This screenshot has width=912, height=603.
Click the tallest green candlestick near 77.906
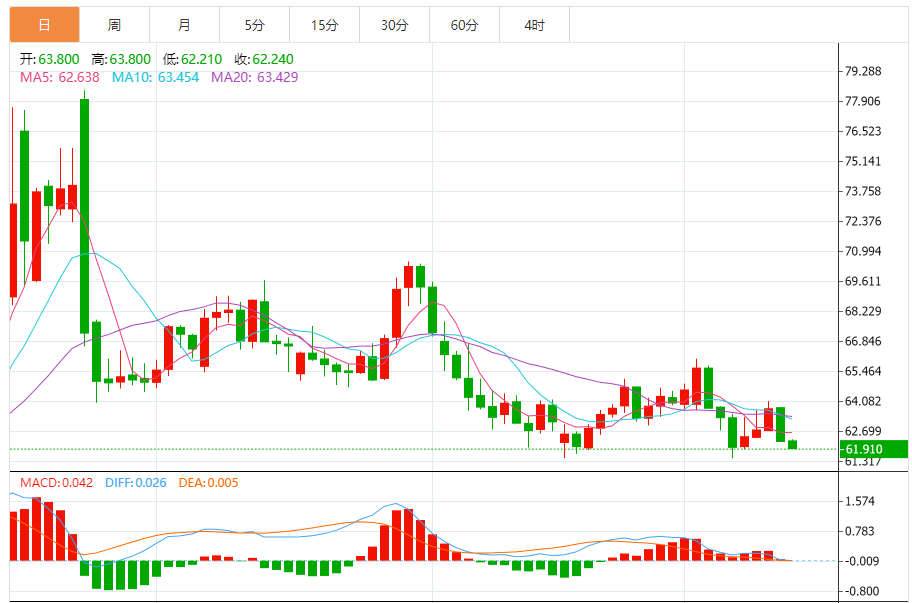point(84,216)
